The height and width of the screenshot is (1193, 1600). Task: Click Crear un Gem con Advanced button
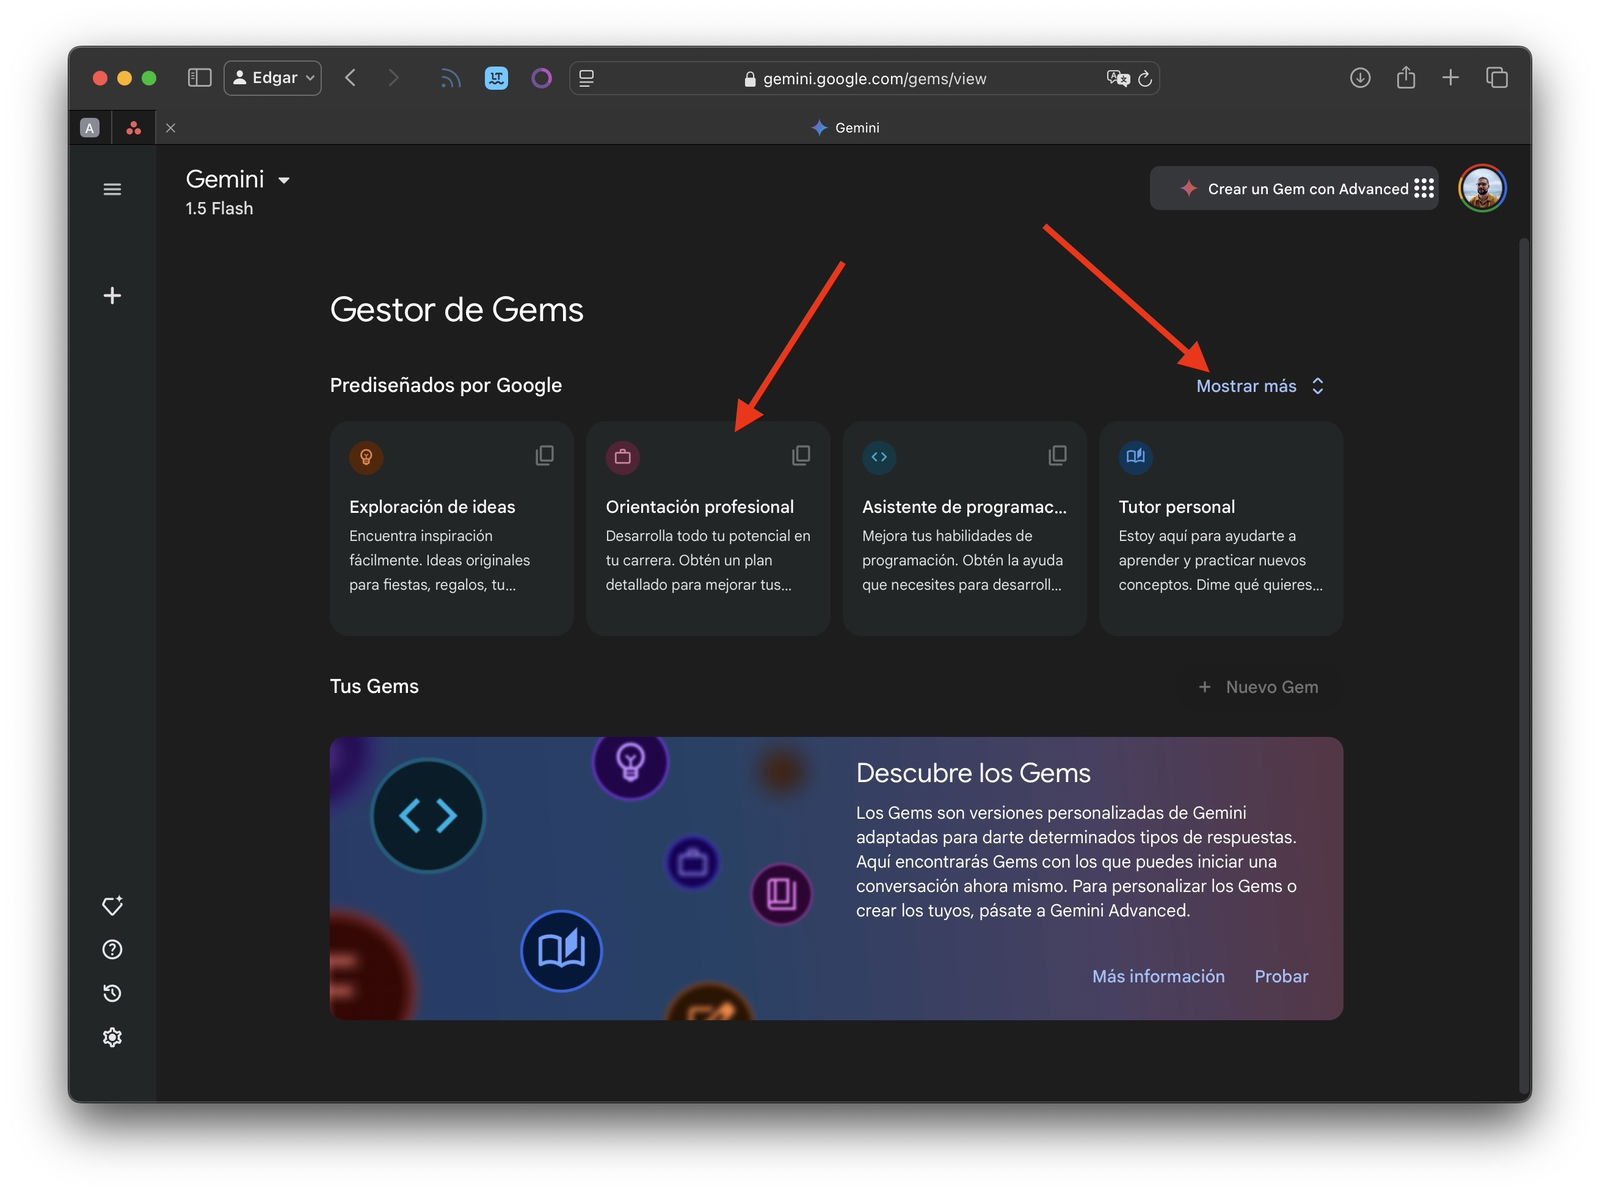coord(1294,188)
